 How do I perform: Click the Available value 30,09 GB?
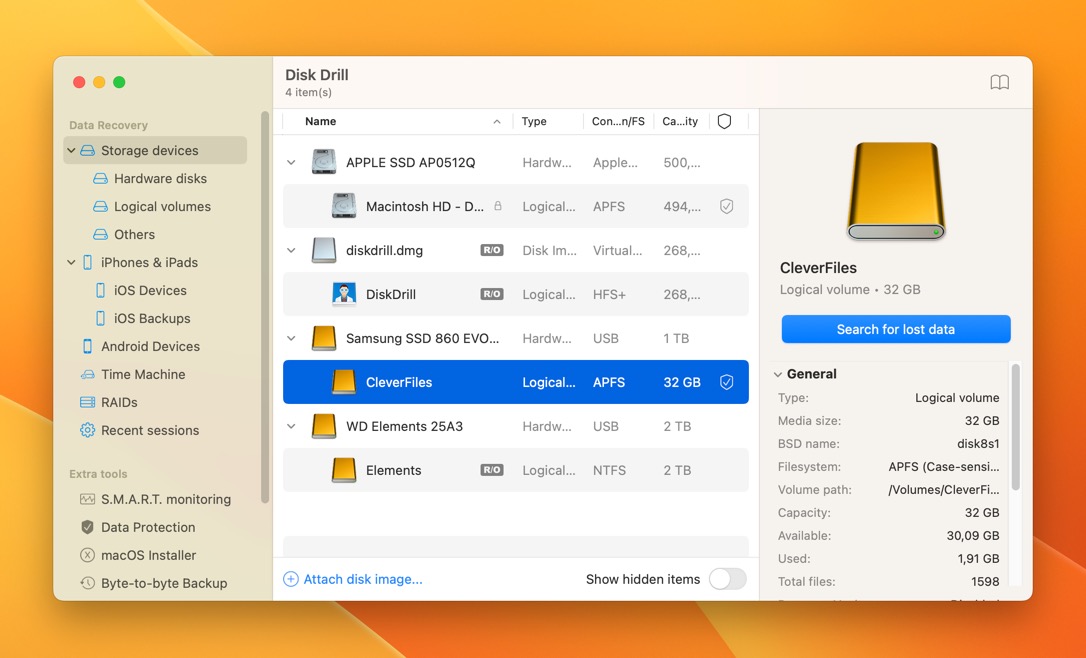click(973, 535)
